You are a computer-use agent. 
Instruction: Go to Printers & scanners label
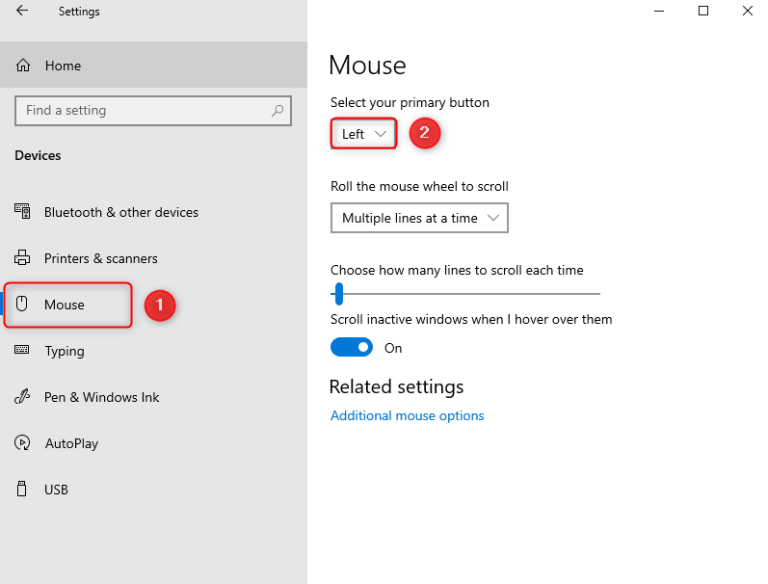pyautogui.click(x=101, y=258)
